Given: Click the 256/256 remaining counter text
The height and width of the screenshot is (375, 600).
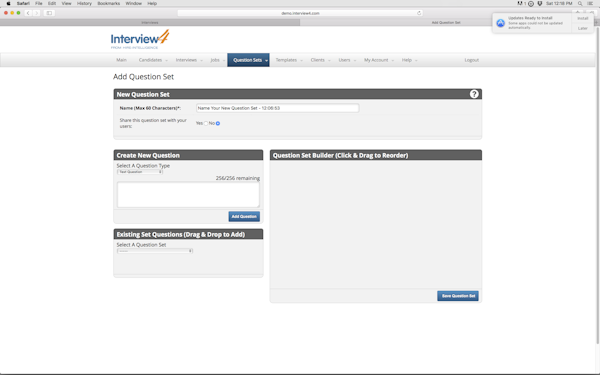Looking at the screenshot, I should 238,178.
